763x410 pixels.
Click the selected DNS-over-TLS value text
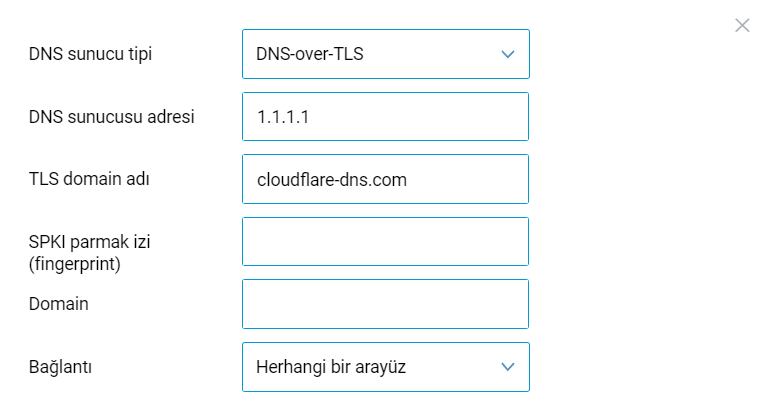click(310, 54)
